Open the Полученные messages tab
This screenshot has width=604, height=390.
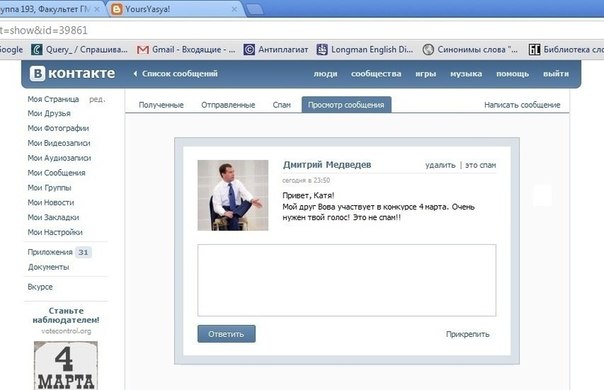click(161, 105)
